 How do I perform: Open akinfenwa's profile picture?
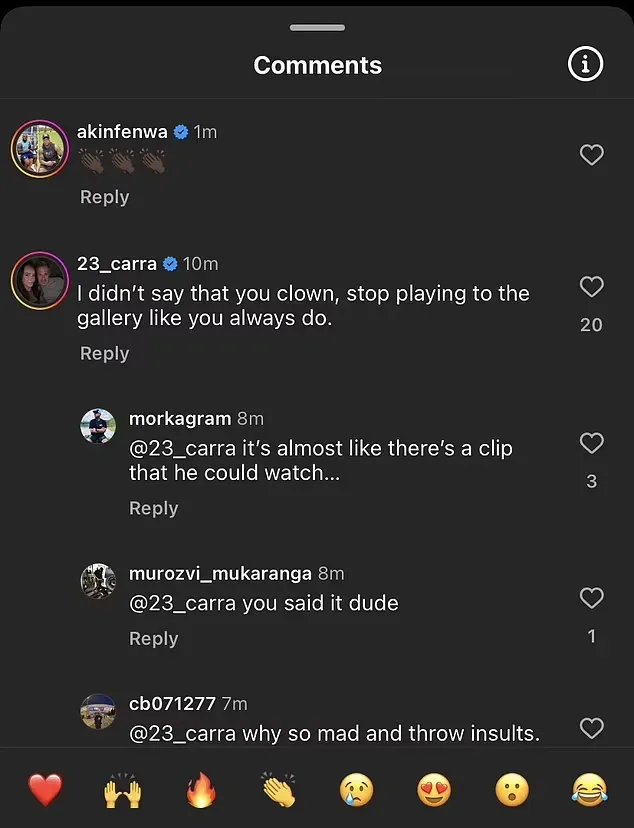39,149
